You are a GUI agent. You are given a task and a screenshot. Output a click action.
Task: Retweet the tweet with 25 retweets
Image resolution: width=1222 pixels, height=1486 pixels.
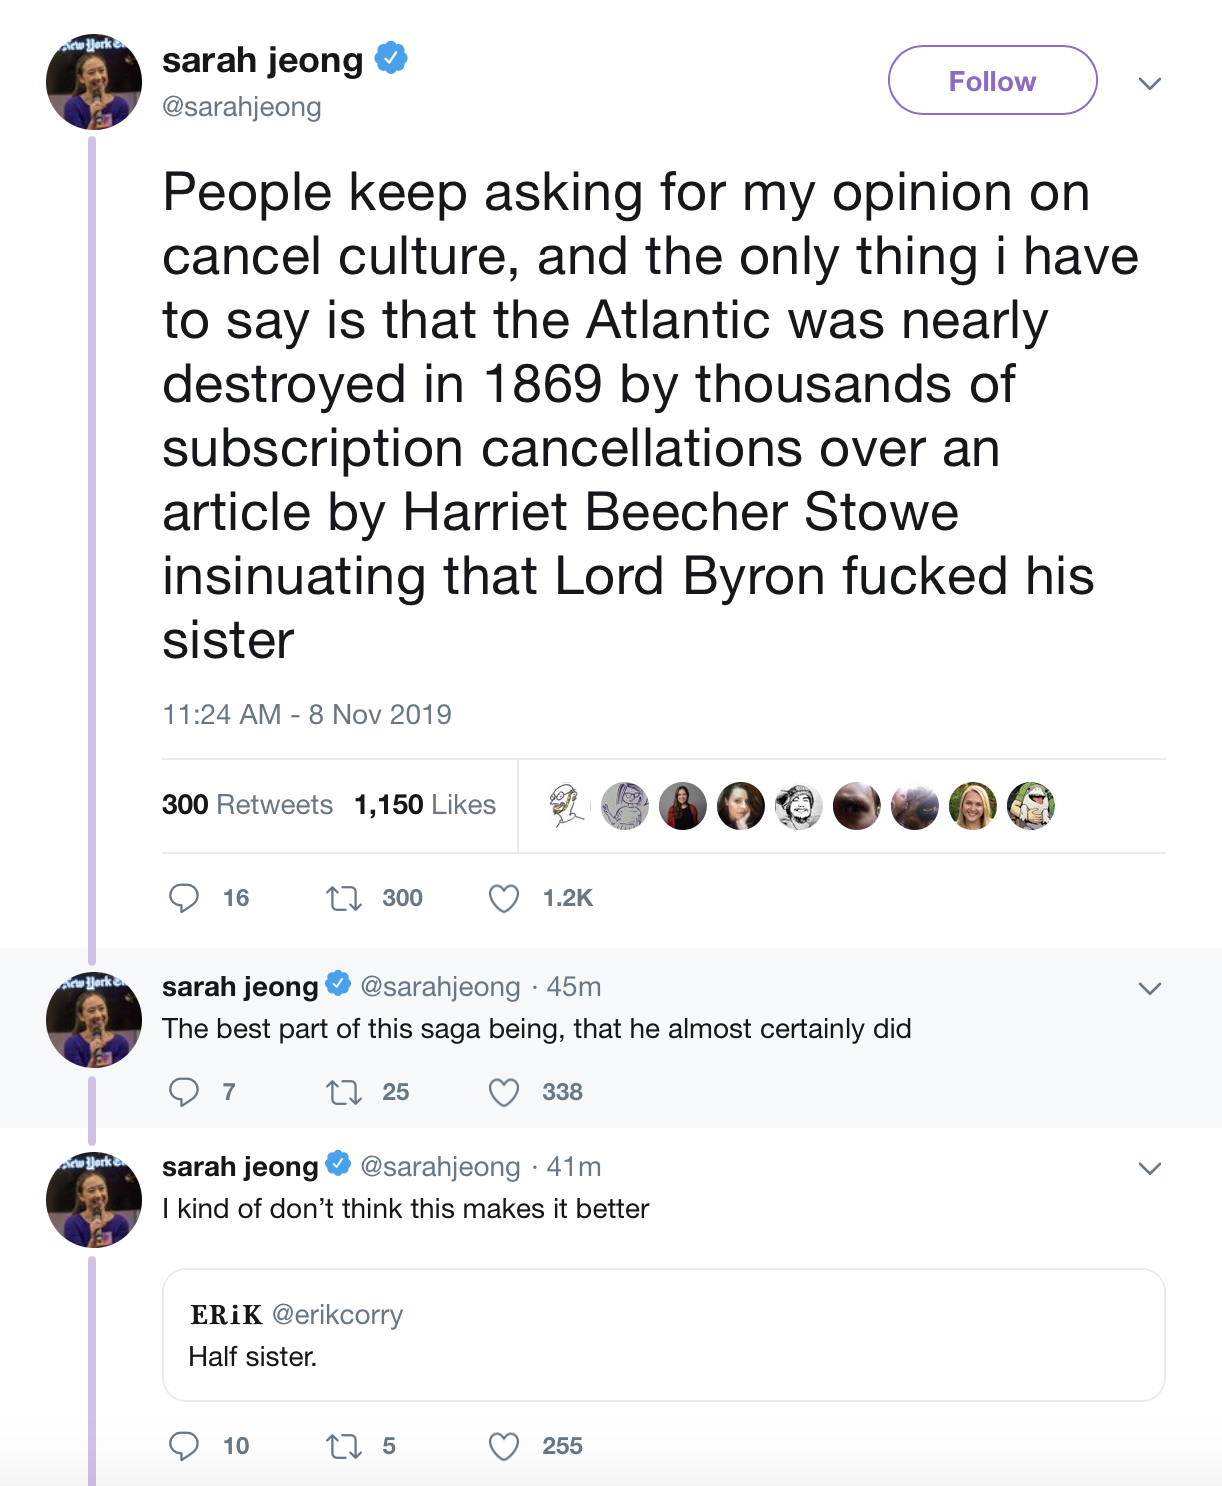[x=344, y=1092]
